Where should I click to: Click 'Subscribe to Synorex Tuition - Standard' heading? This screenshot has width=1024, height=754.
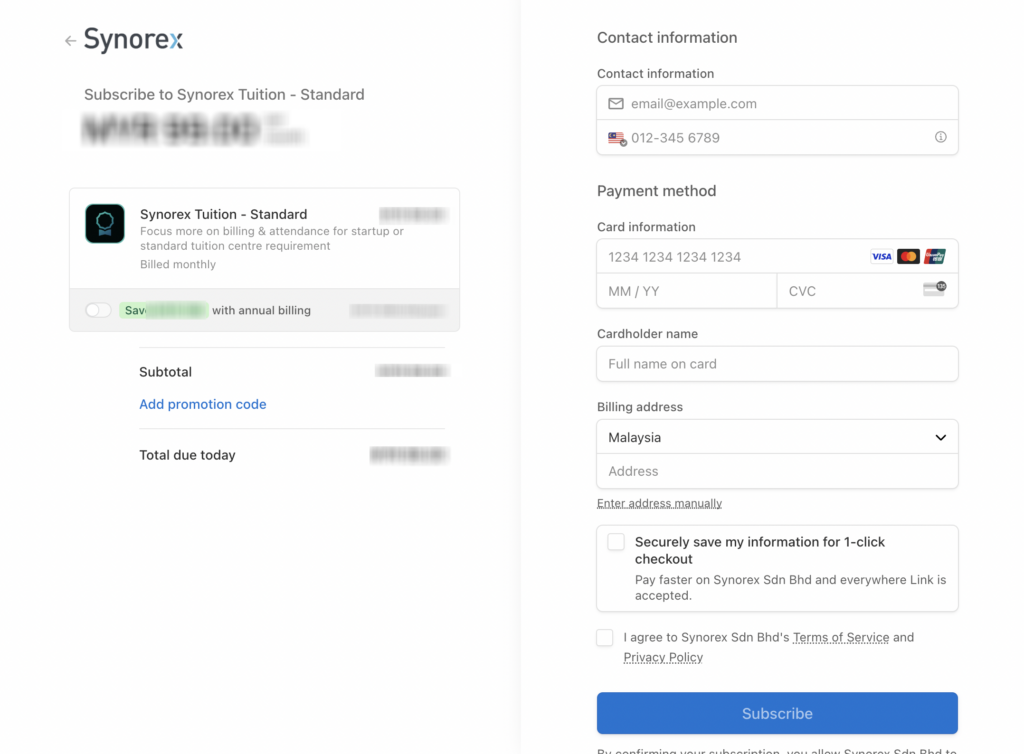pyautogui.click(x=224, y=95)
